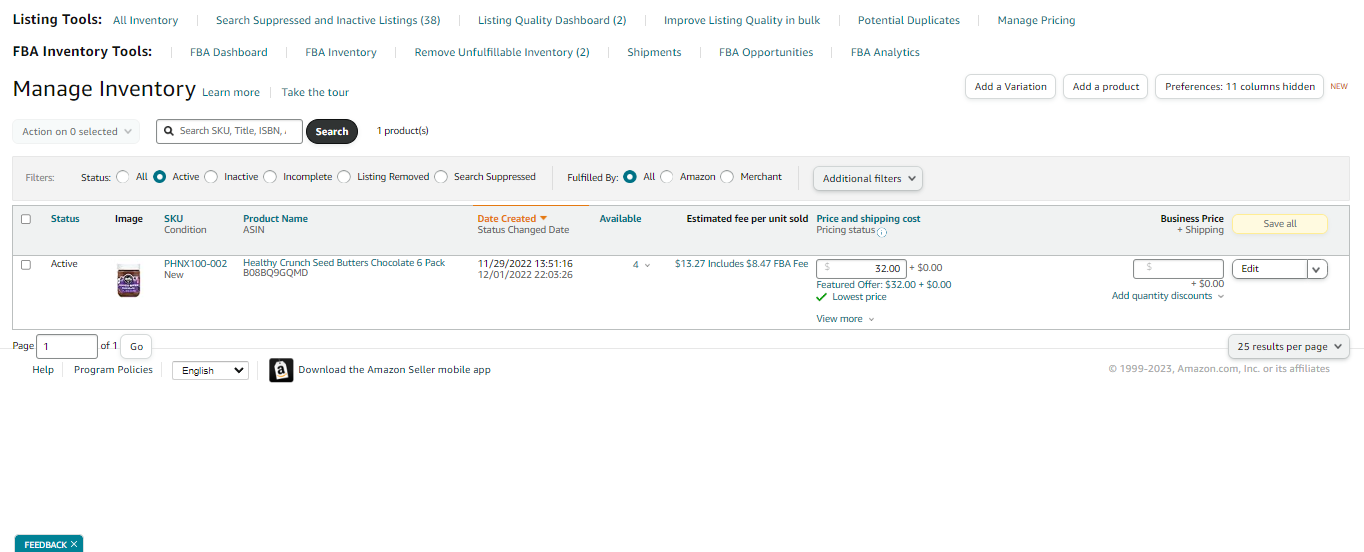Viewport: 1364px width, 552px height.
Task: Open All Inventory listing tool
Action: tap(146, 20)
